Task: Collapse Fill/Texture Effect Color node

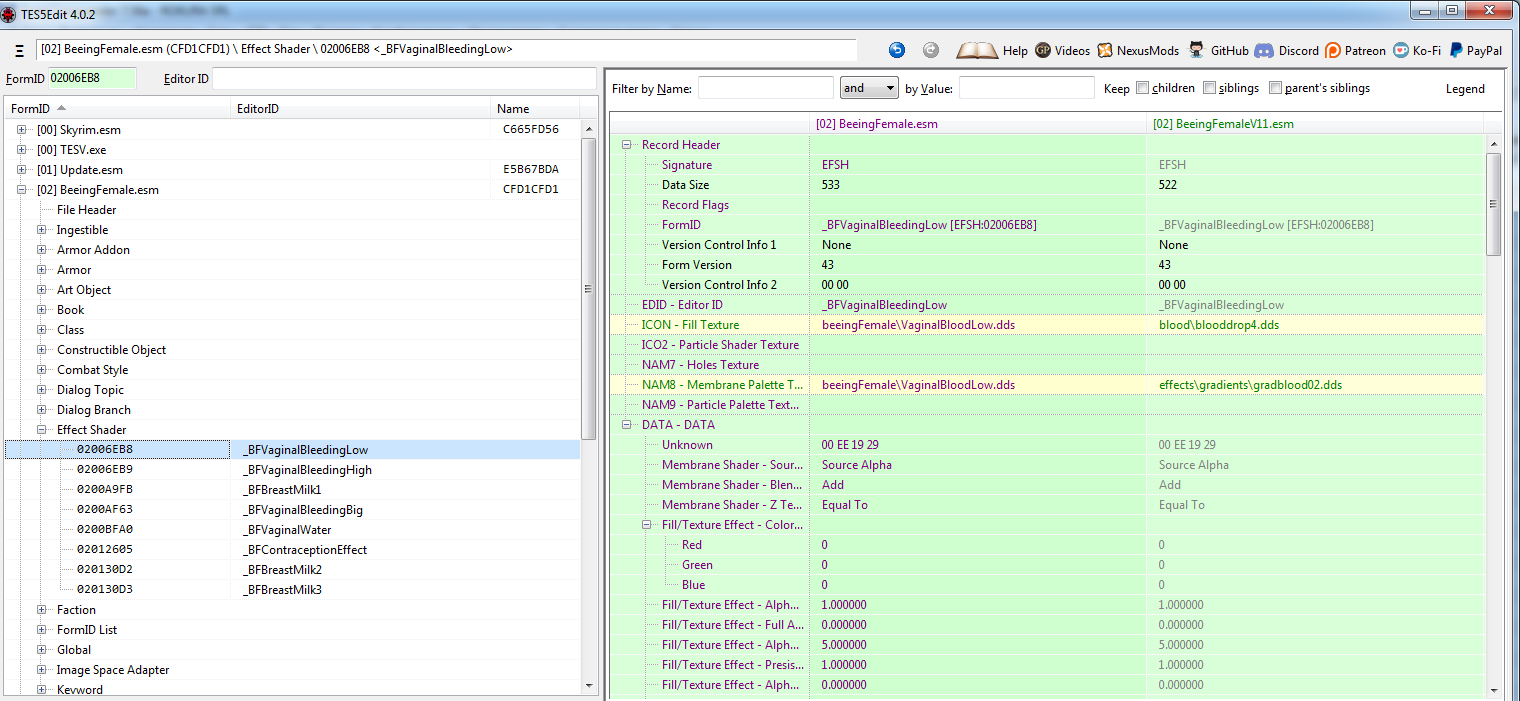Action: point(647,525)
